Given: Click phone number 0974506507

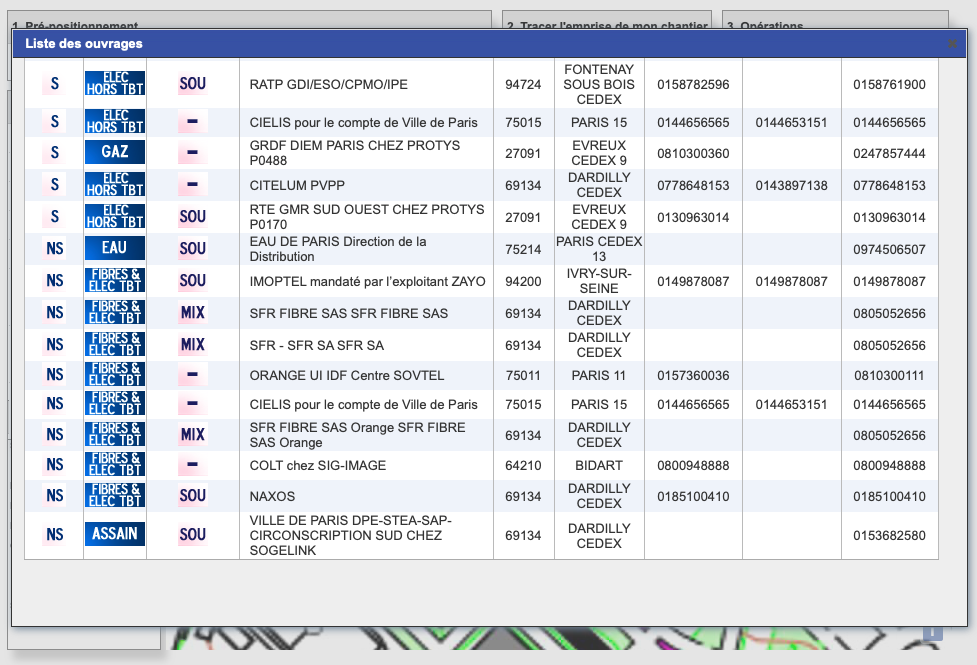Looking at the screenshot, I should point(889,249).
